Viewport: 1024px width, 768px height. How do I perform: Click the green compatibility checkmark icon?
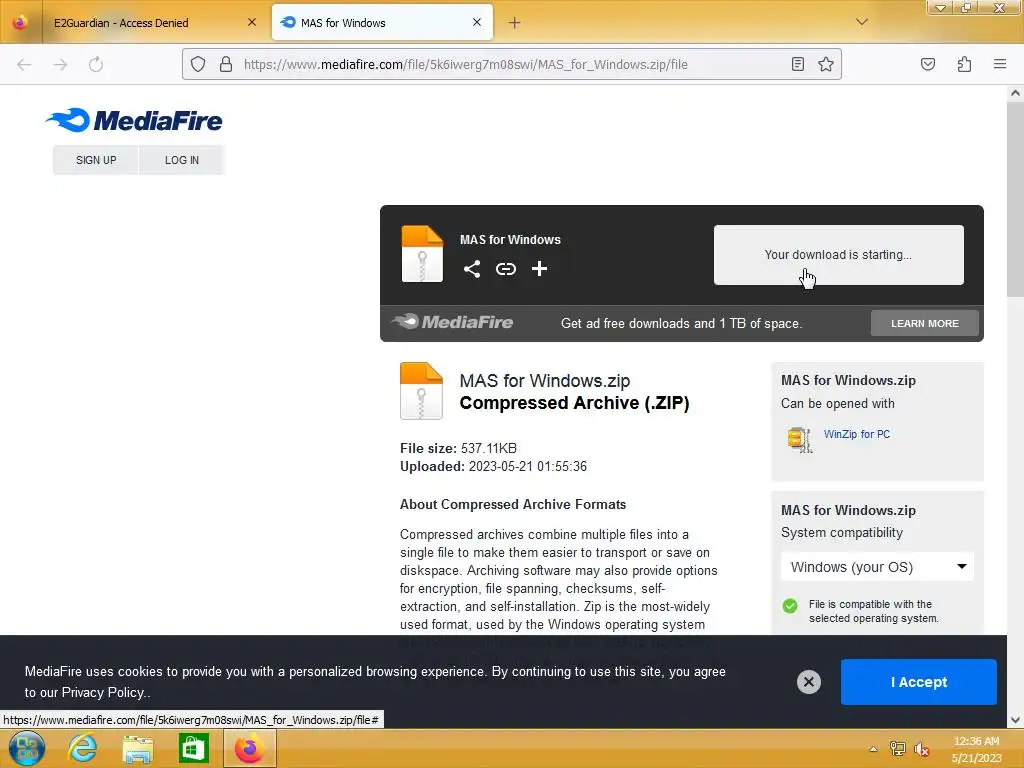[x=790, y=606]
